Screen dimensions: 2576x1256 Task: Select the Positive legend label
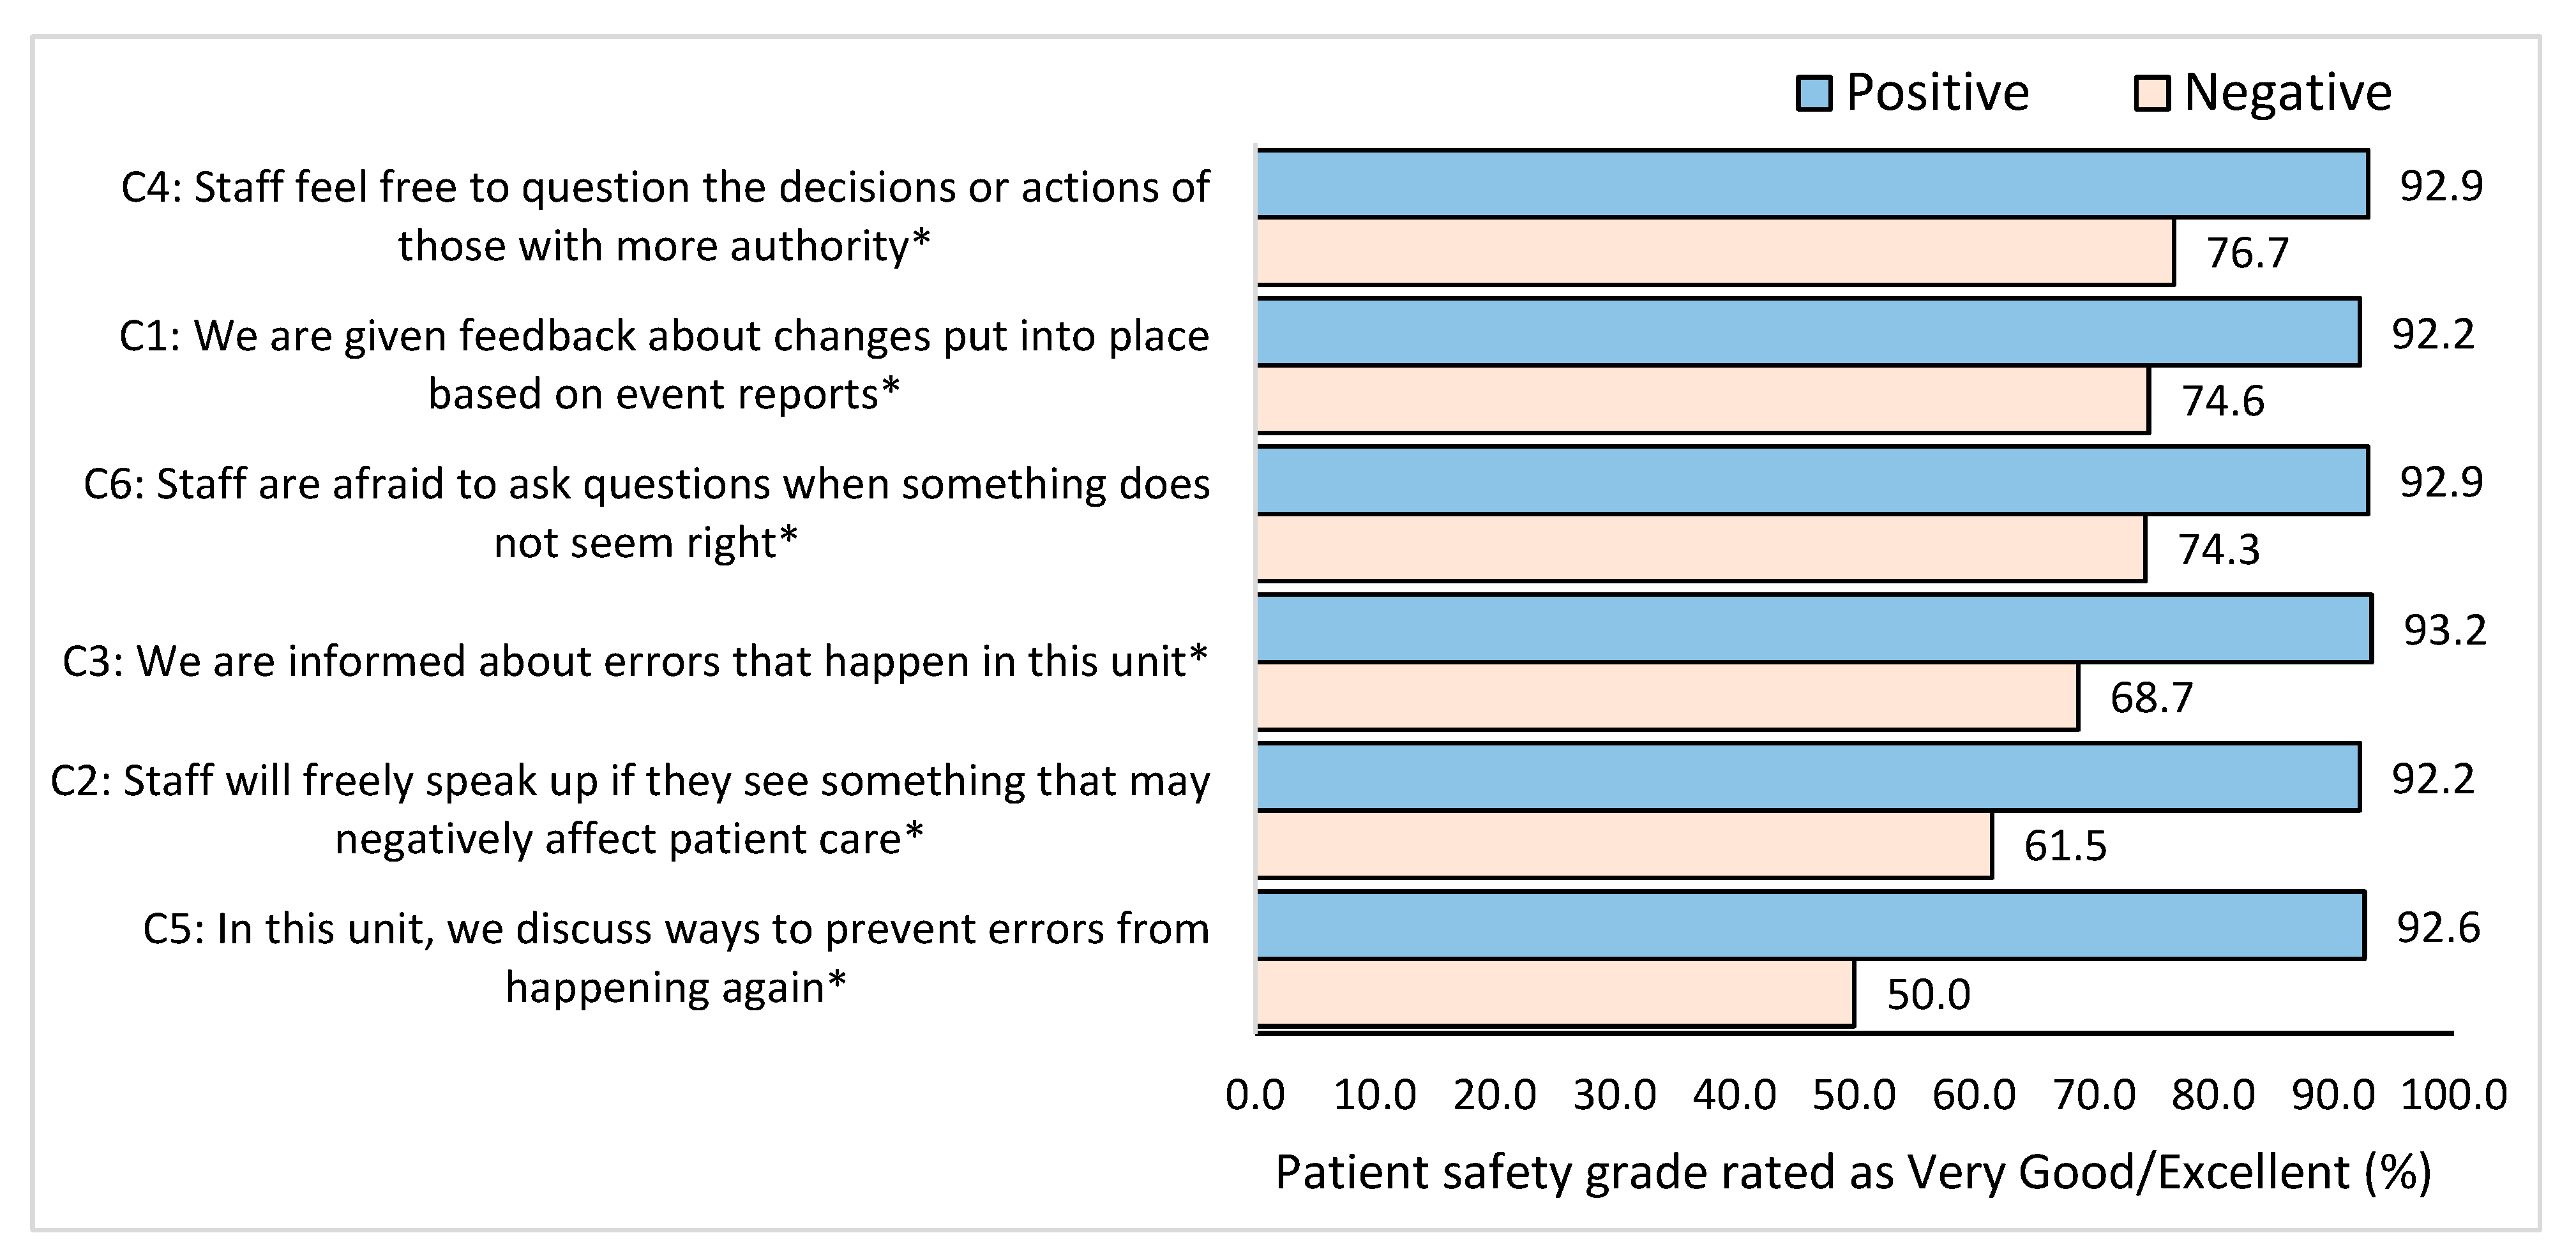pyautogui.click(x=1937, y=93)
